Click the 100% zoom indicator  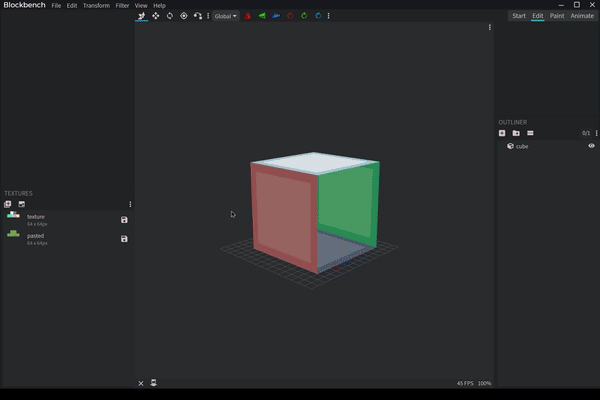tap(484, 383)
